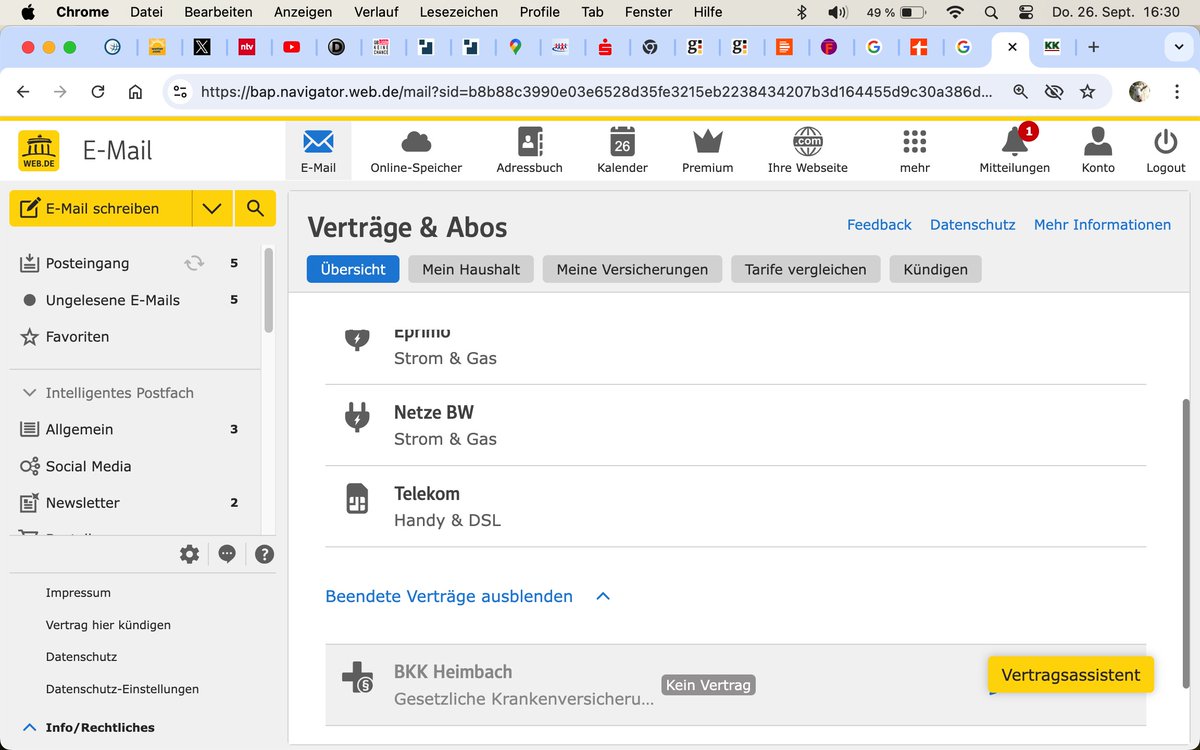Click the Logout power icon
This screenshot has height=750, width=1200.
click(1165, 151)
